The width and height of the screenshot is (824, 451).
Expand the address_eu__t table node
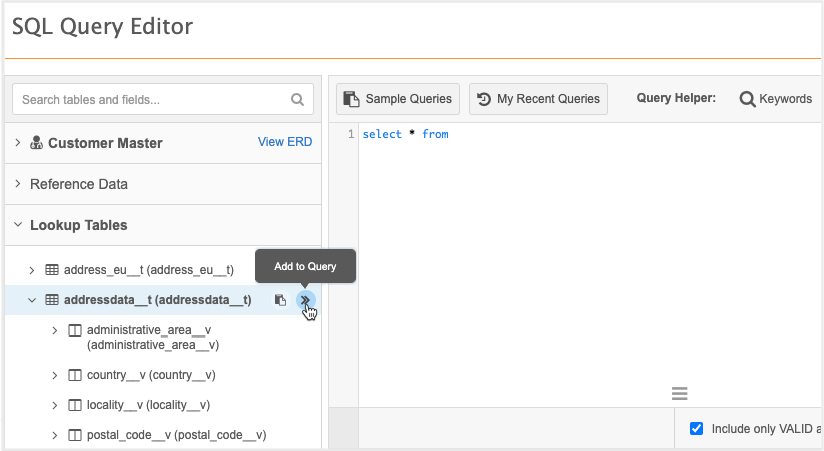tap(32, 270)
